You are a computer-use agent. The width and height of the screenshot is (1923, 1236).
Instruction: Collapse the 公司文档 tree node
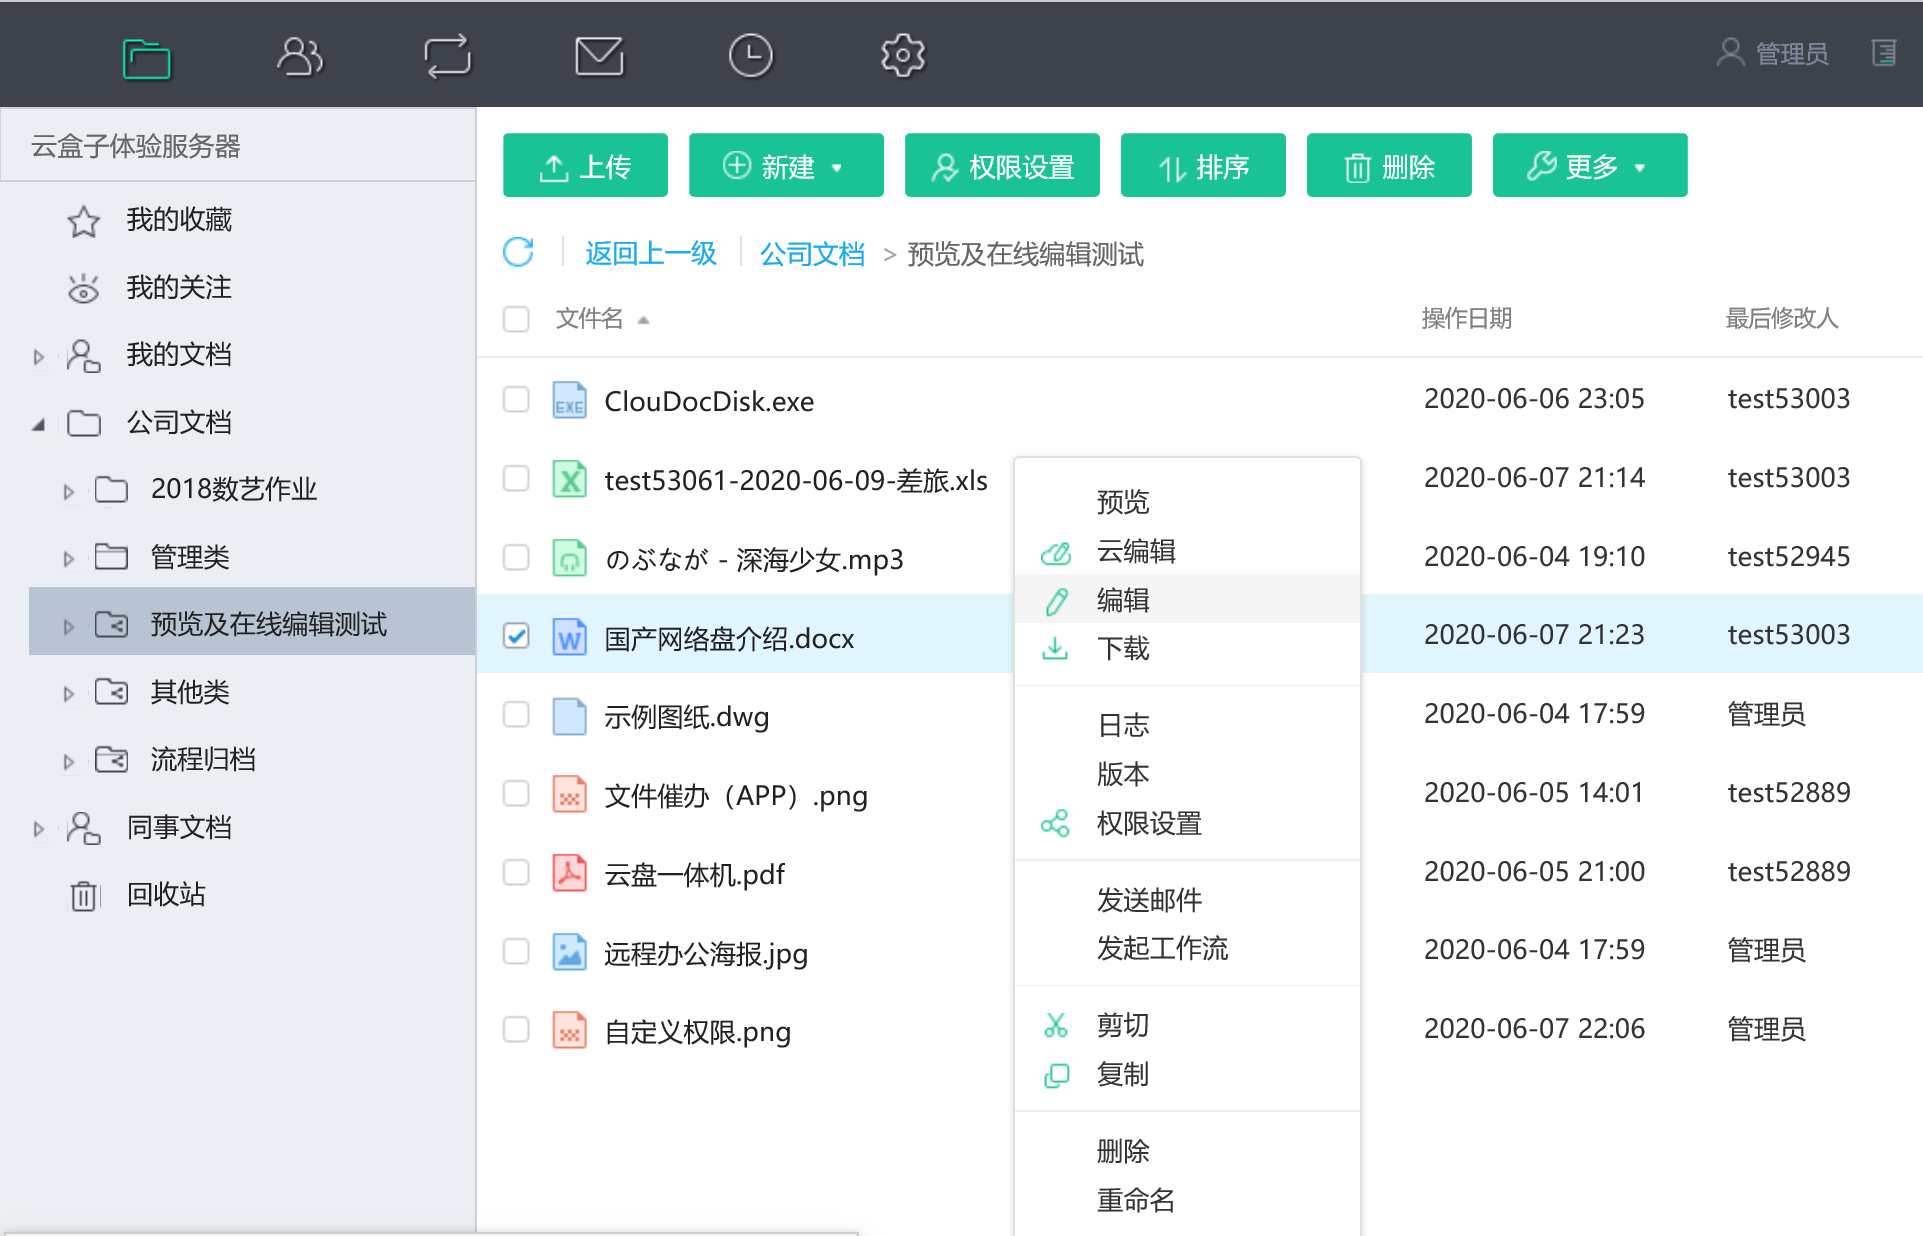click(x=39, y=424)
